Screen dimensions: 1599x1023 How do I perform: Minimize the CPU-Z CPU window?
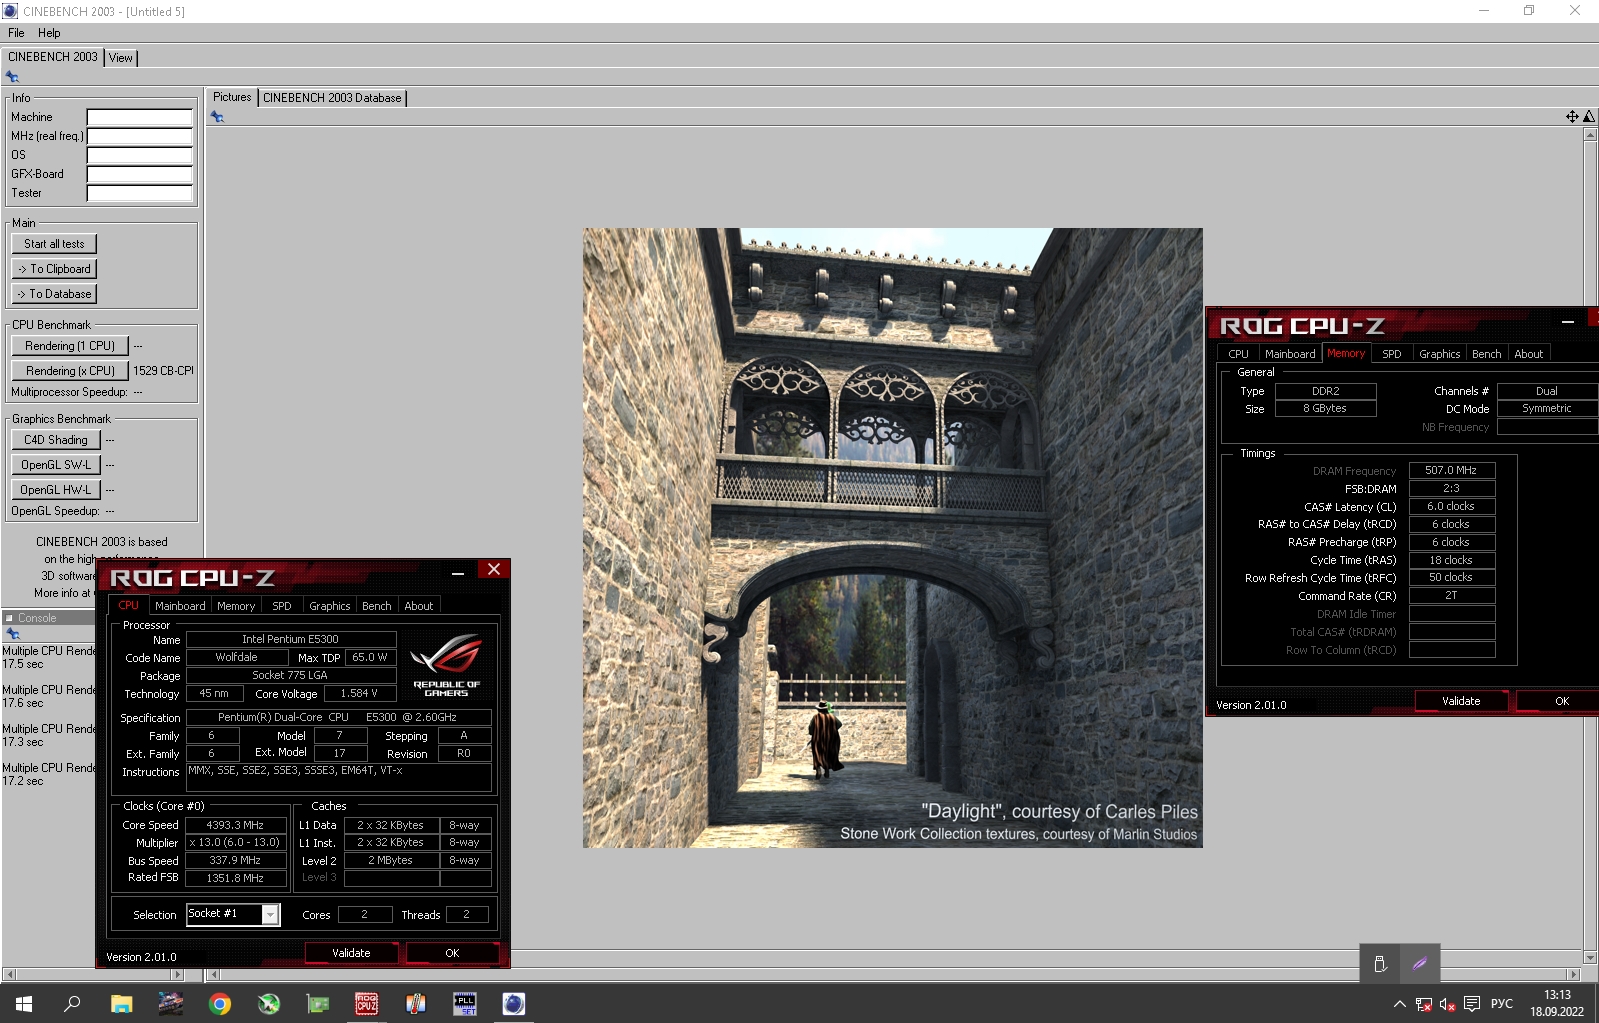pos(458,573)
